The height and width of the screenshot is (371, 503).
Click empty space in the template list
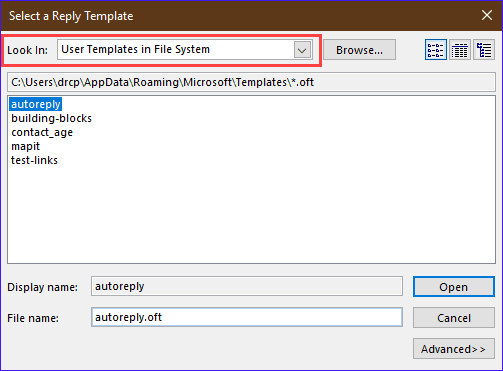[x=251, y=217]
